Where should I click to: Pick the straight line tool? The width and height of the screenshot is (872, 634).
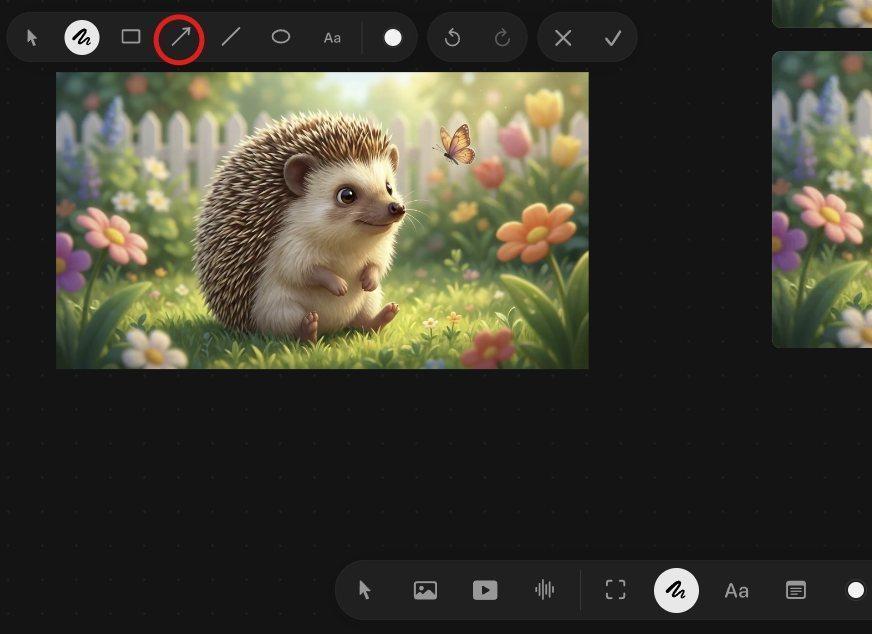pos(231,37)
